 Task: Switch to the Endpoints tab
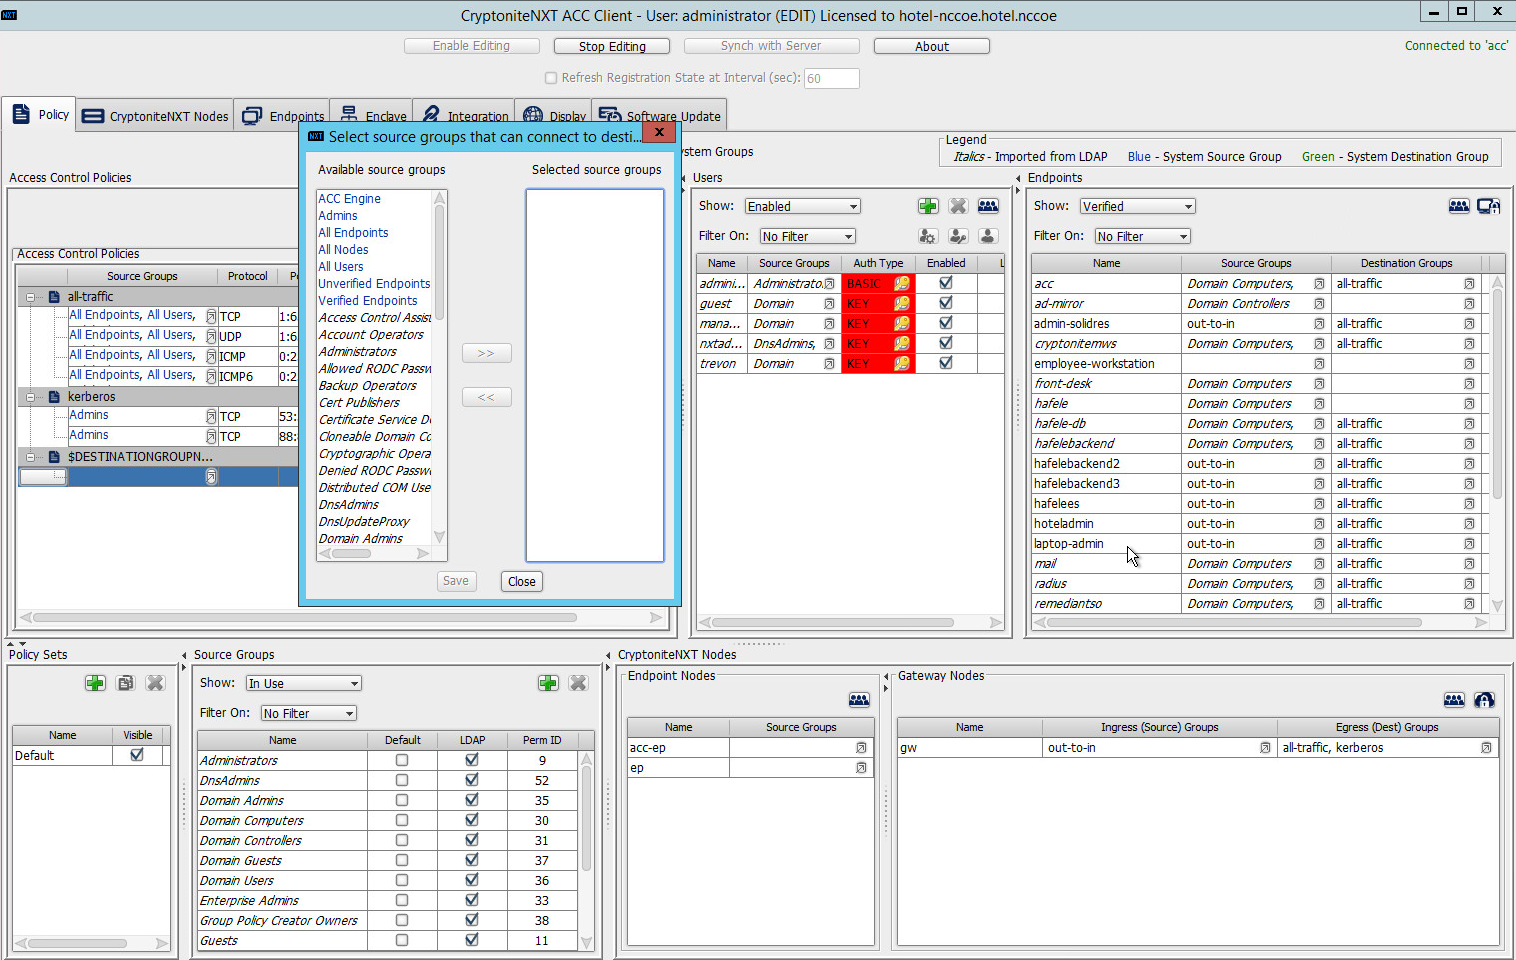coord(283,116)
